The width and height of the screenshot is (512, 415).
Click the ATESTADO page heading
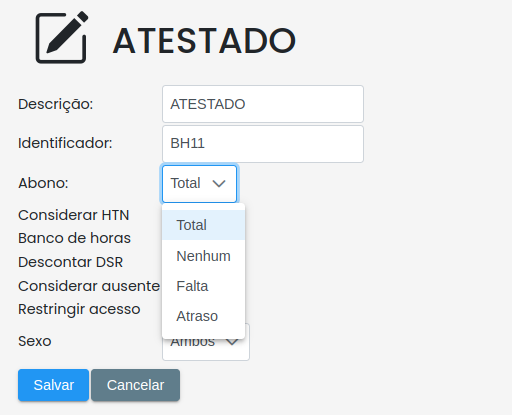pyautogui.click(x=204, y=41)
